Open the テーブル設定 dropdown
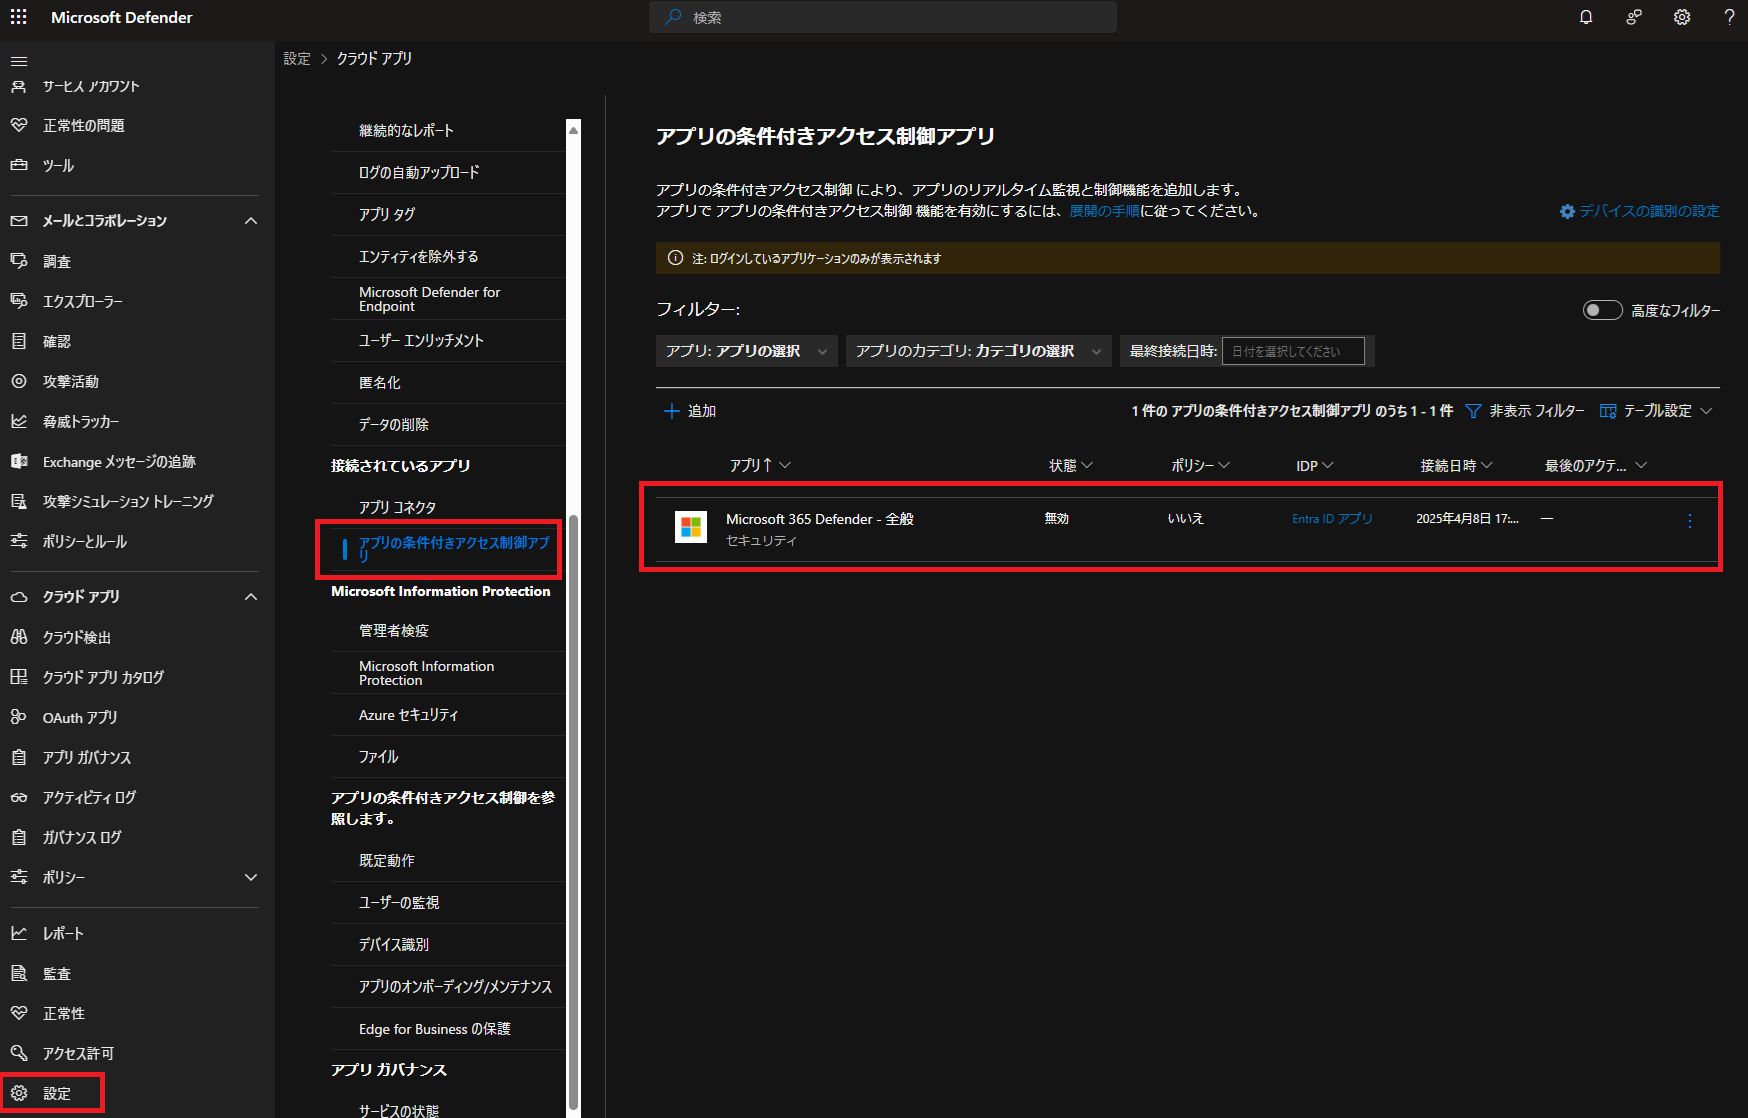The width and height of the screenshot is (1748, 1118). (x=1656, y=411)
